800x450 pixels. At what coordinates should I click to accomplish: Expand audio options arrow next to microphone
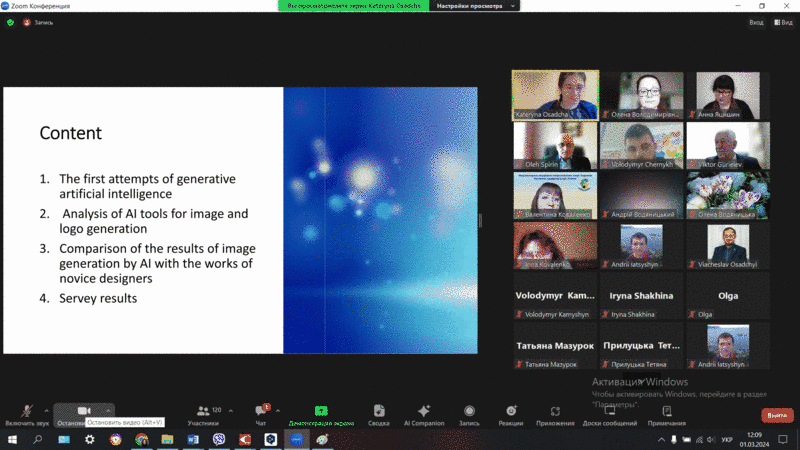pos(47,409)
